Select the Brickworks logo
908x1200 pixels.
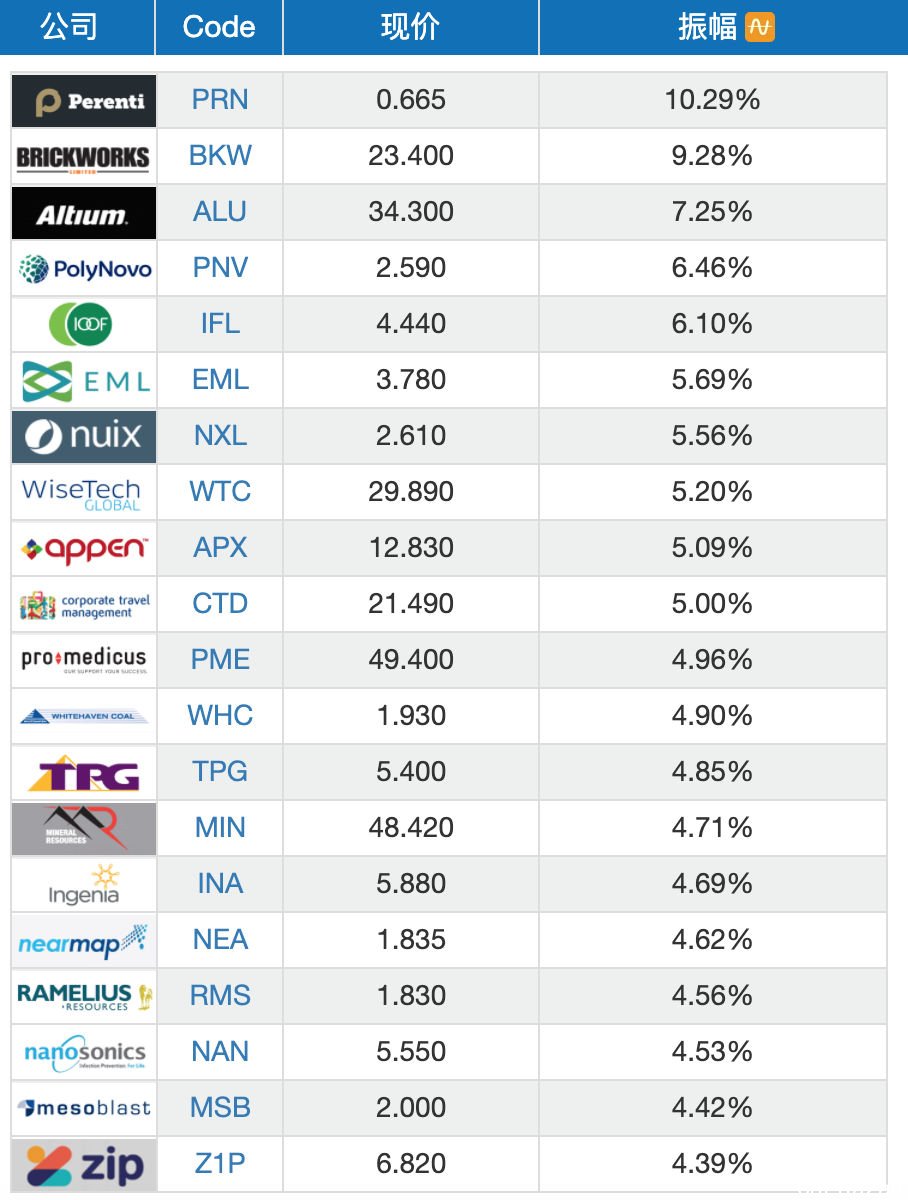[x=84, y=156]
